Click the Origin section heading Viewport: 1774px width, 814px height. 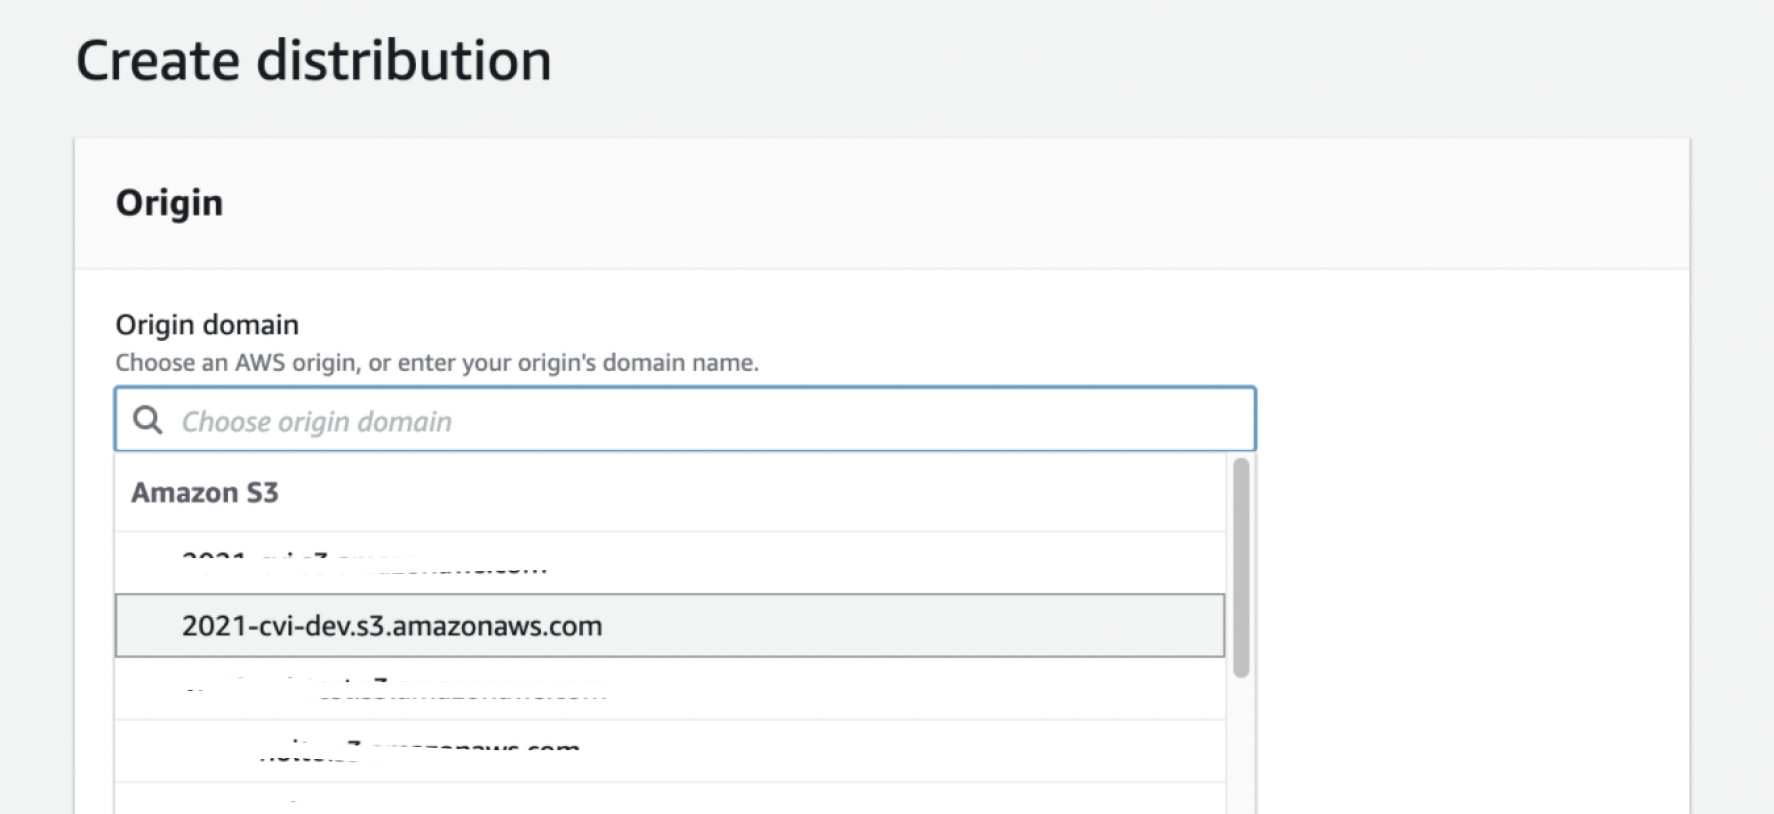click(x=170, y=203)
